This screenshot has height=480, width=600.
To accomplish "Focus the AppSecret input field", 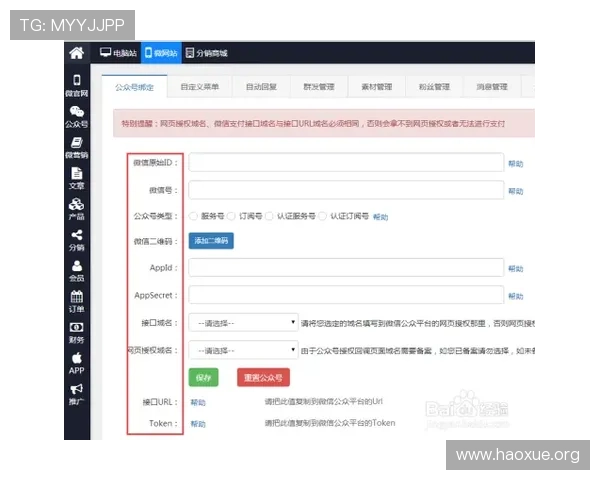I will (x=346, y=295).
